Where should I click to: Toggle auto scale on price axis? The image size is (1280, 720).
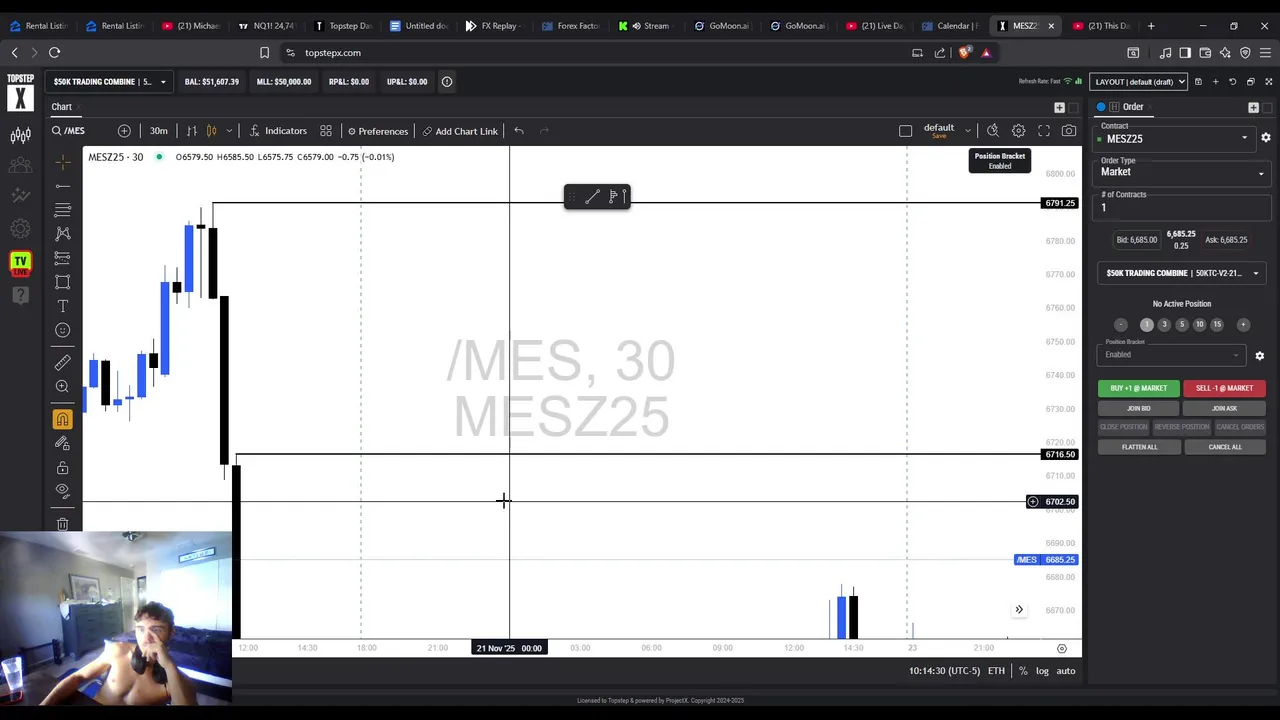click(1066, 671)
